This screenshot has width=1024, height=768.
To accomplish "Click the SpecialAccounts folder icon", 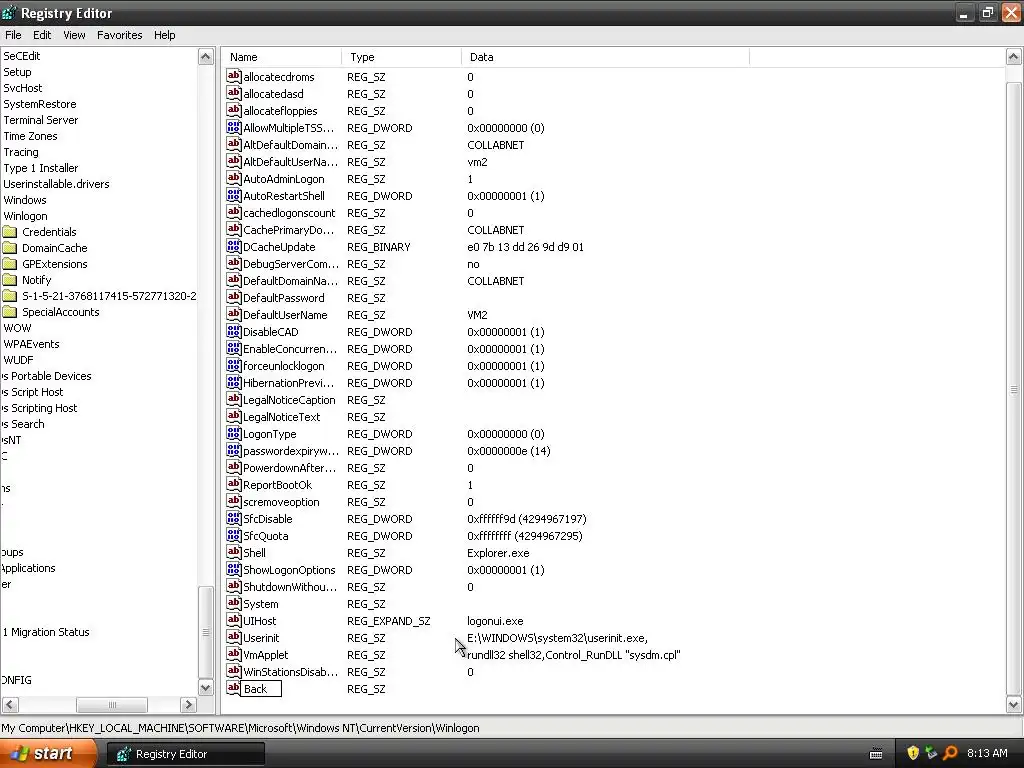I will (x=10, y=312).
